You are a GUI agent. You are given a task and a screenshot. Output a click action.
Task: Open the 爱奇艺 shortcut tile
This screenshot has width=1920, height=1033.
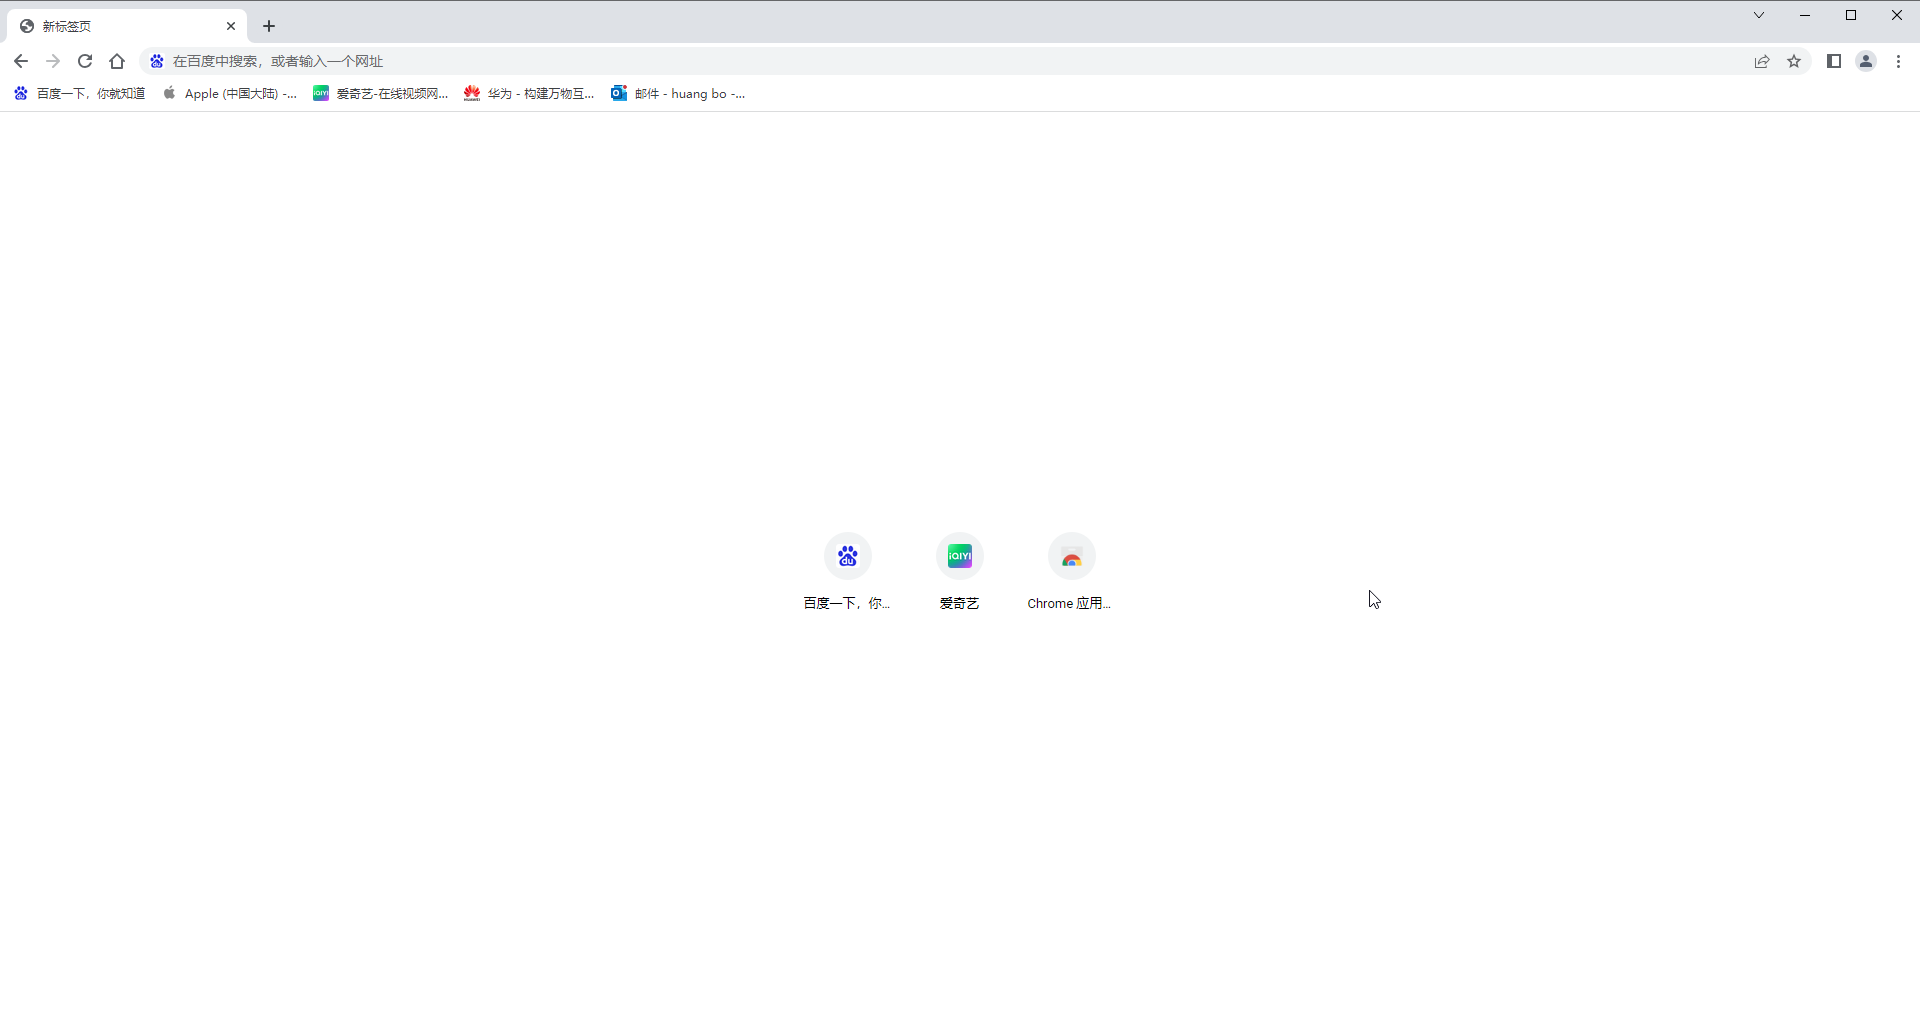[x=960, y=571]
